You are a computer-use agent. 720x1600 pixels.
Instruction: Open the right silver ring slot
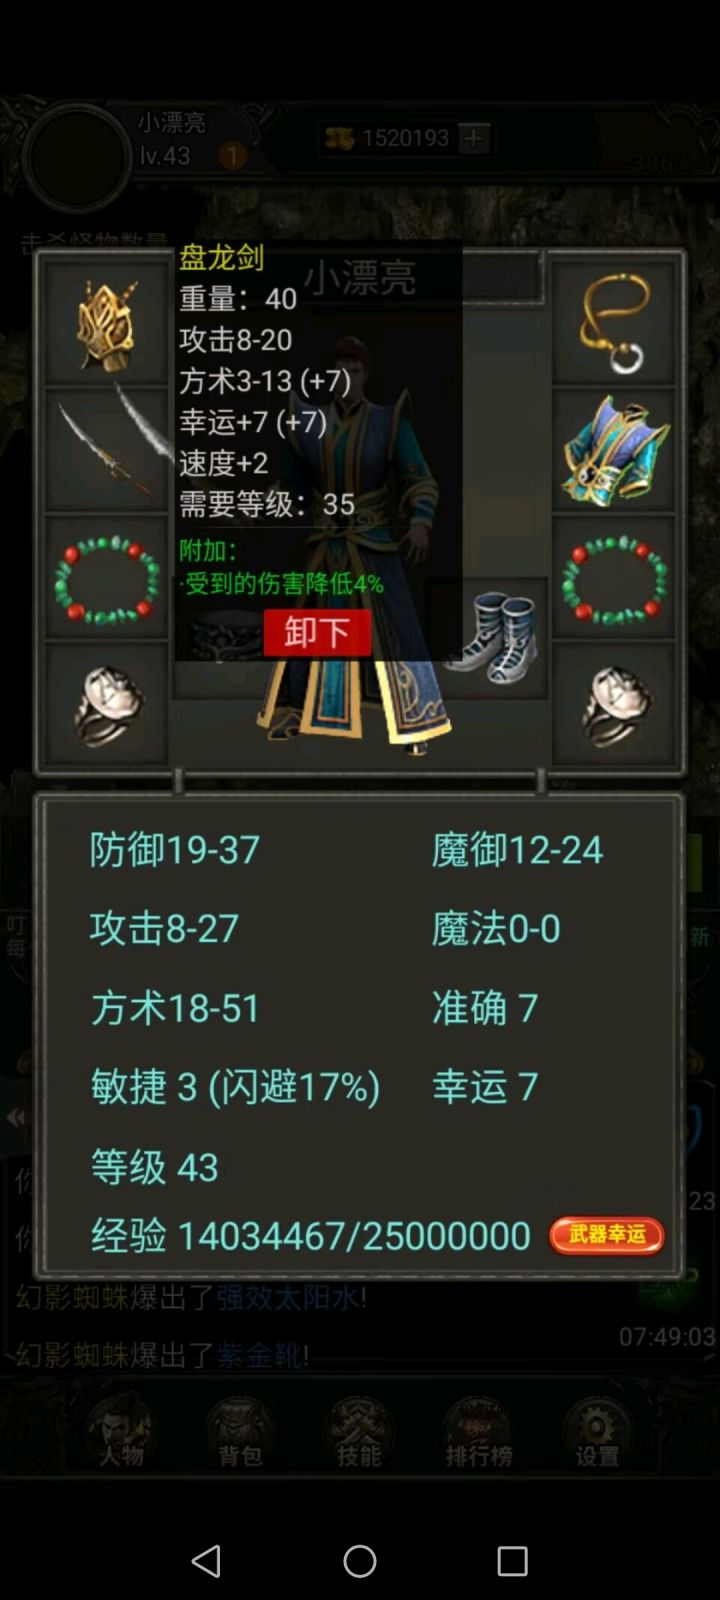[614, 705]
